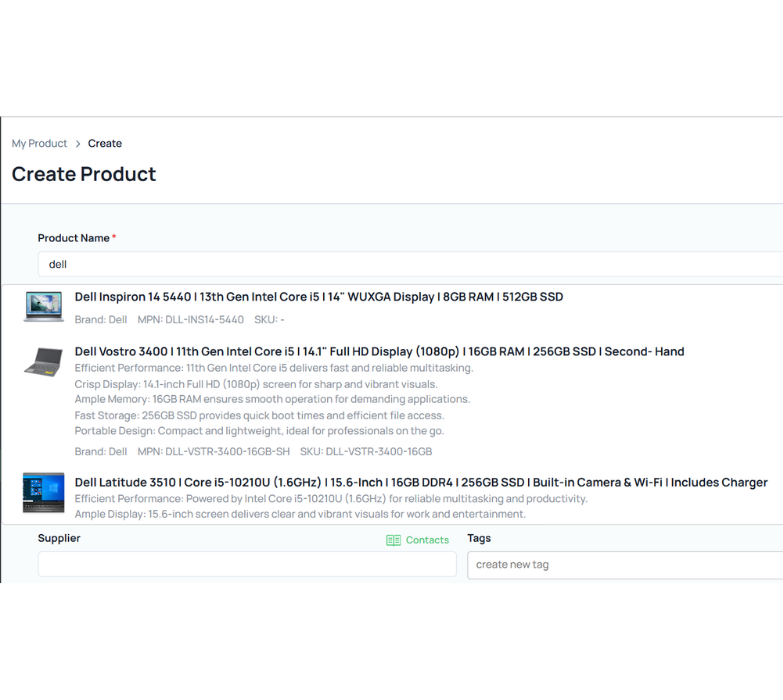Focus the Supplier input field

point(247,564)
